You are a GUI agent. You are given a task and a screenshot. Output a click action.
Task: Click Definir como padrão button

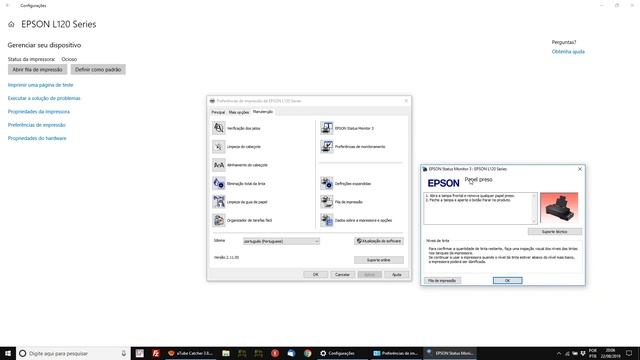[98, 69]
